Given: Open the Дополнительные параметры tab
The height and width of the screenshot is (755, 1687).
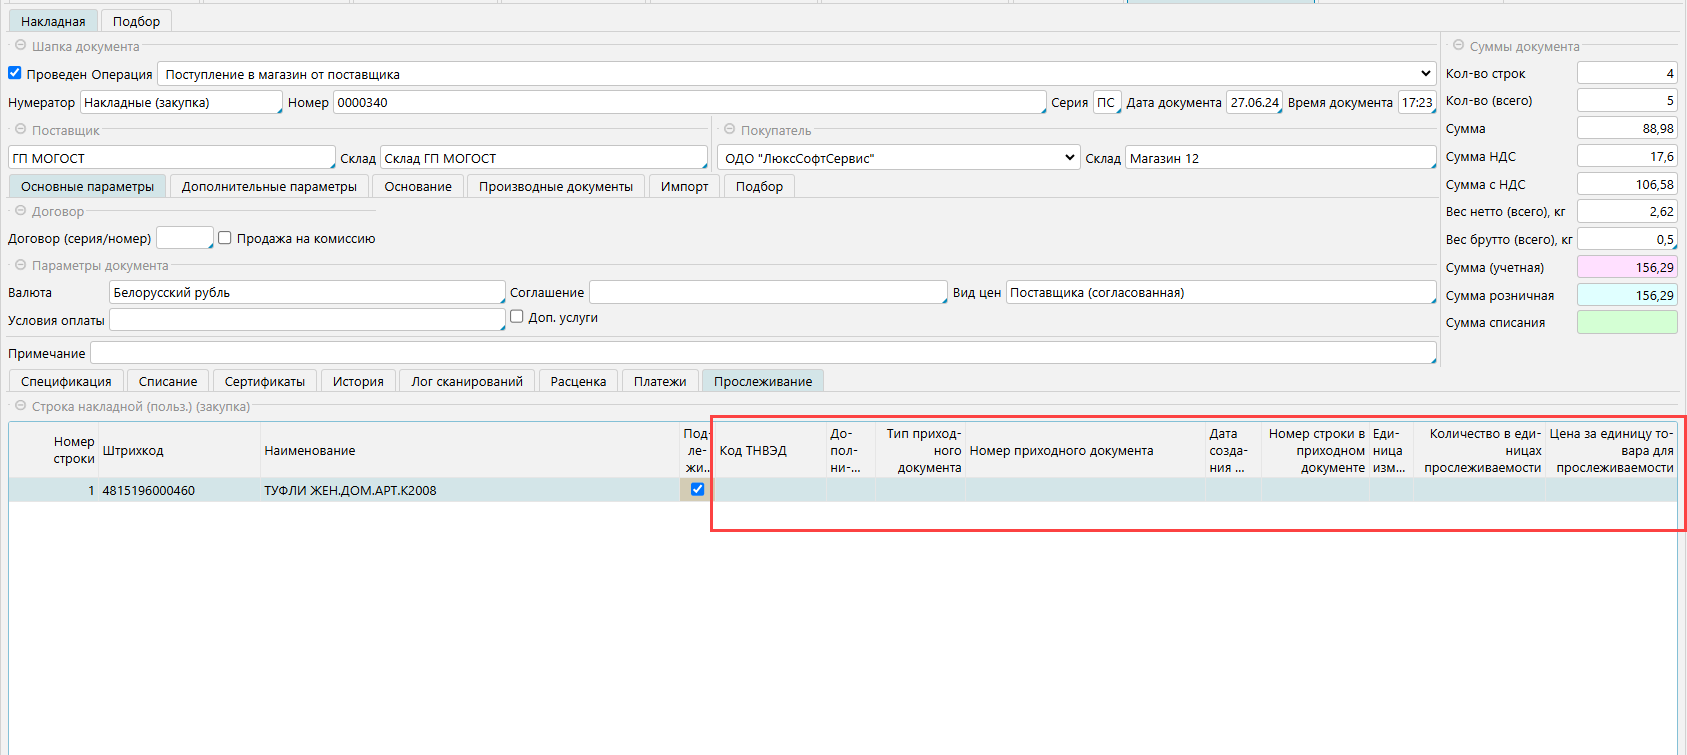Looking at the screenshot, I should (269, 186).
